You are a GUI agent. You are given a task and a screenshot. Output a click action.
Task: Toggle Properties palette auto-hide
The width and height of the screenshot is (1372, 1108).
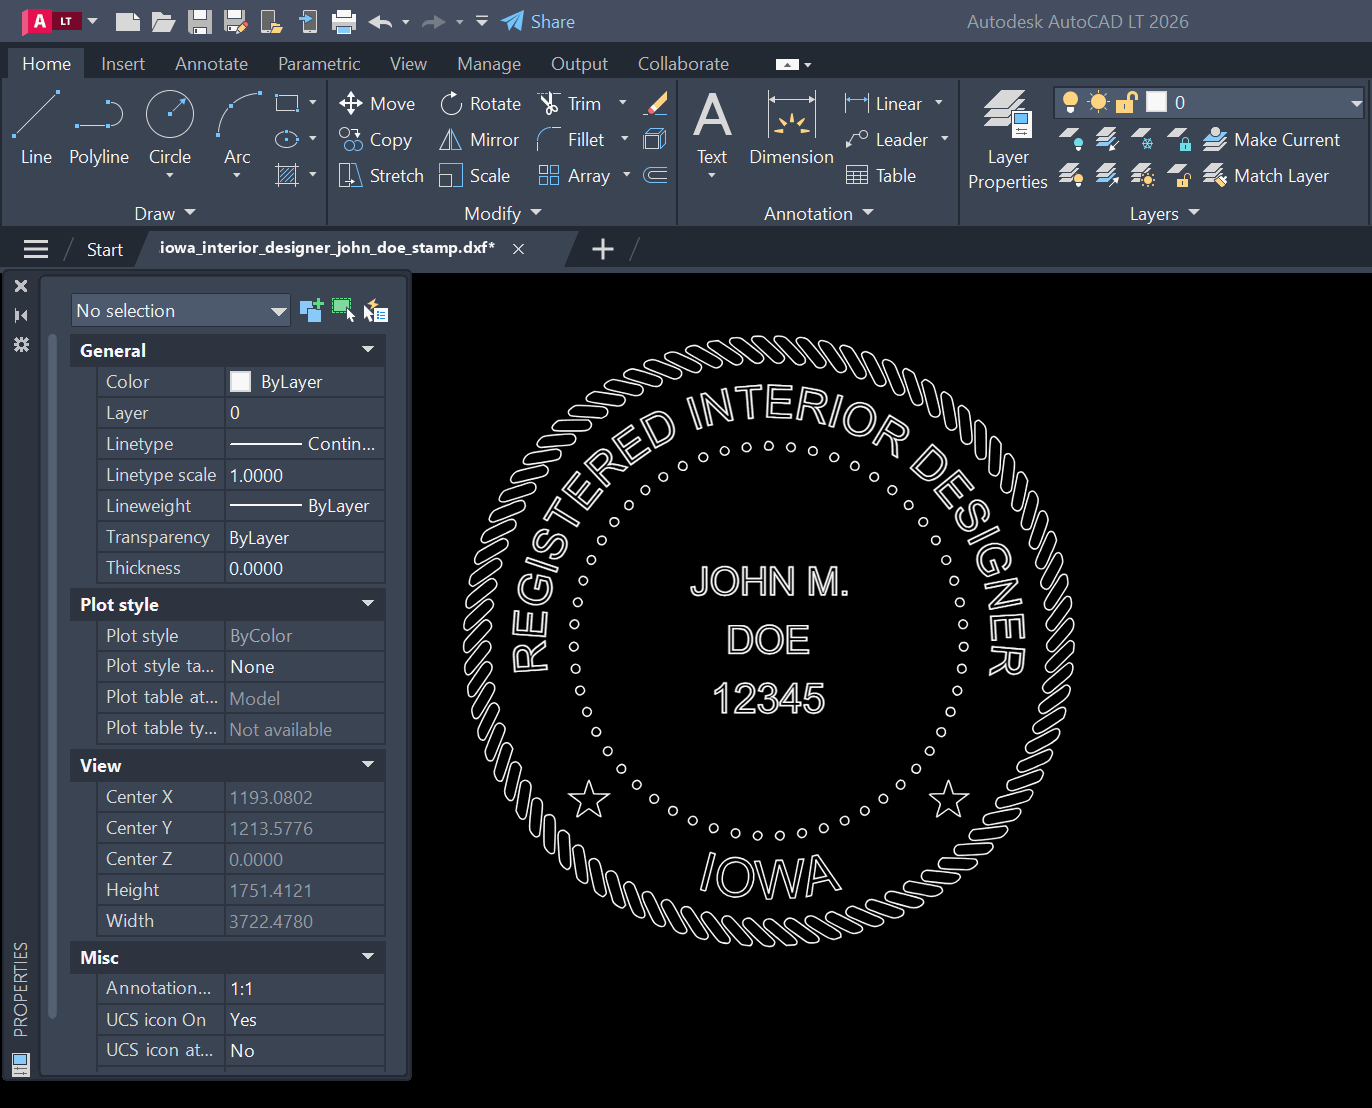21,315
